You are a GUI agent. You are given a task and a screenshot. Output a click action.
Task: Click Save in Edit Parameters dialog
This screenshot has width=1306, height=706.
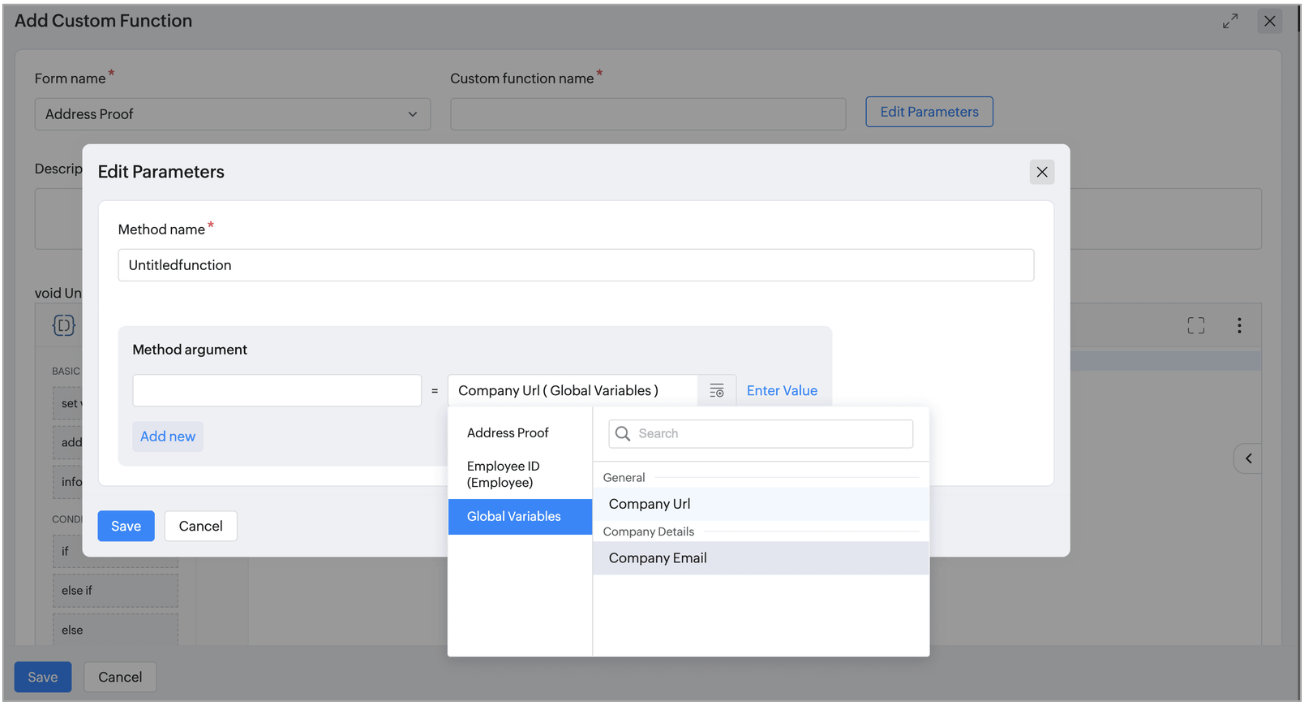(x=126, y=526)
